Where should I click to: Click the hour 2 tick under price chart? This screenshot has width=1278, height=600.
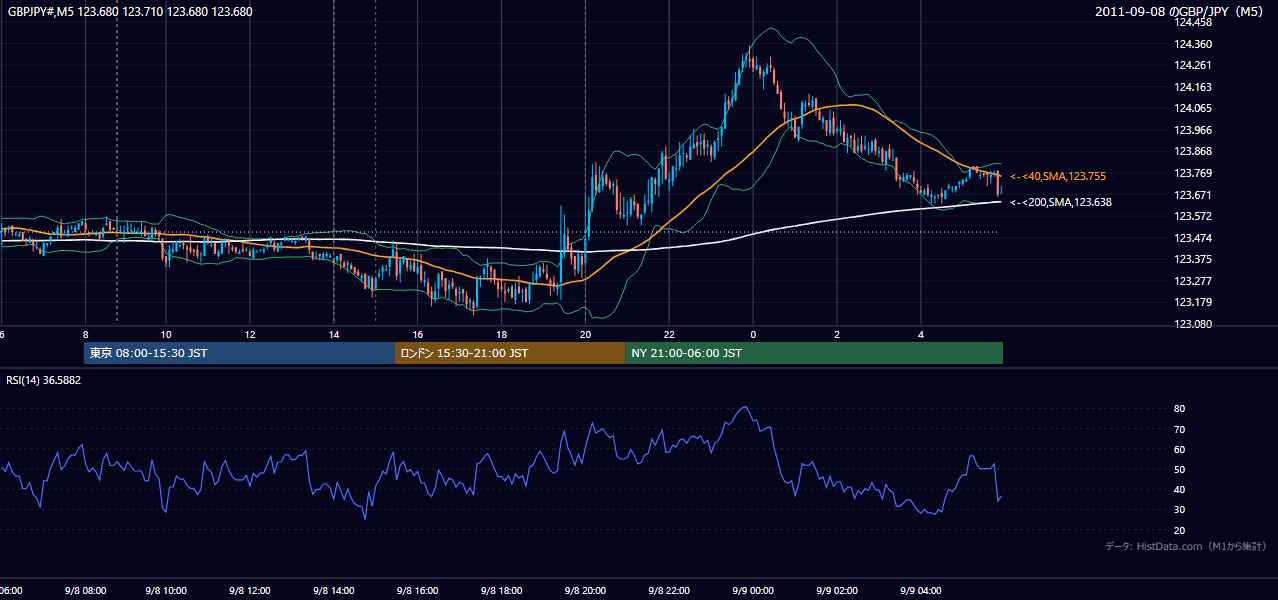(837, 335)
